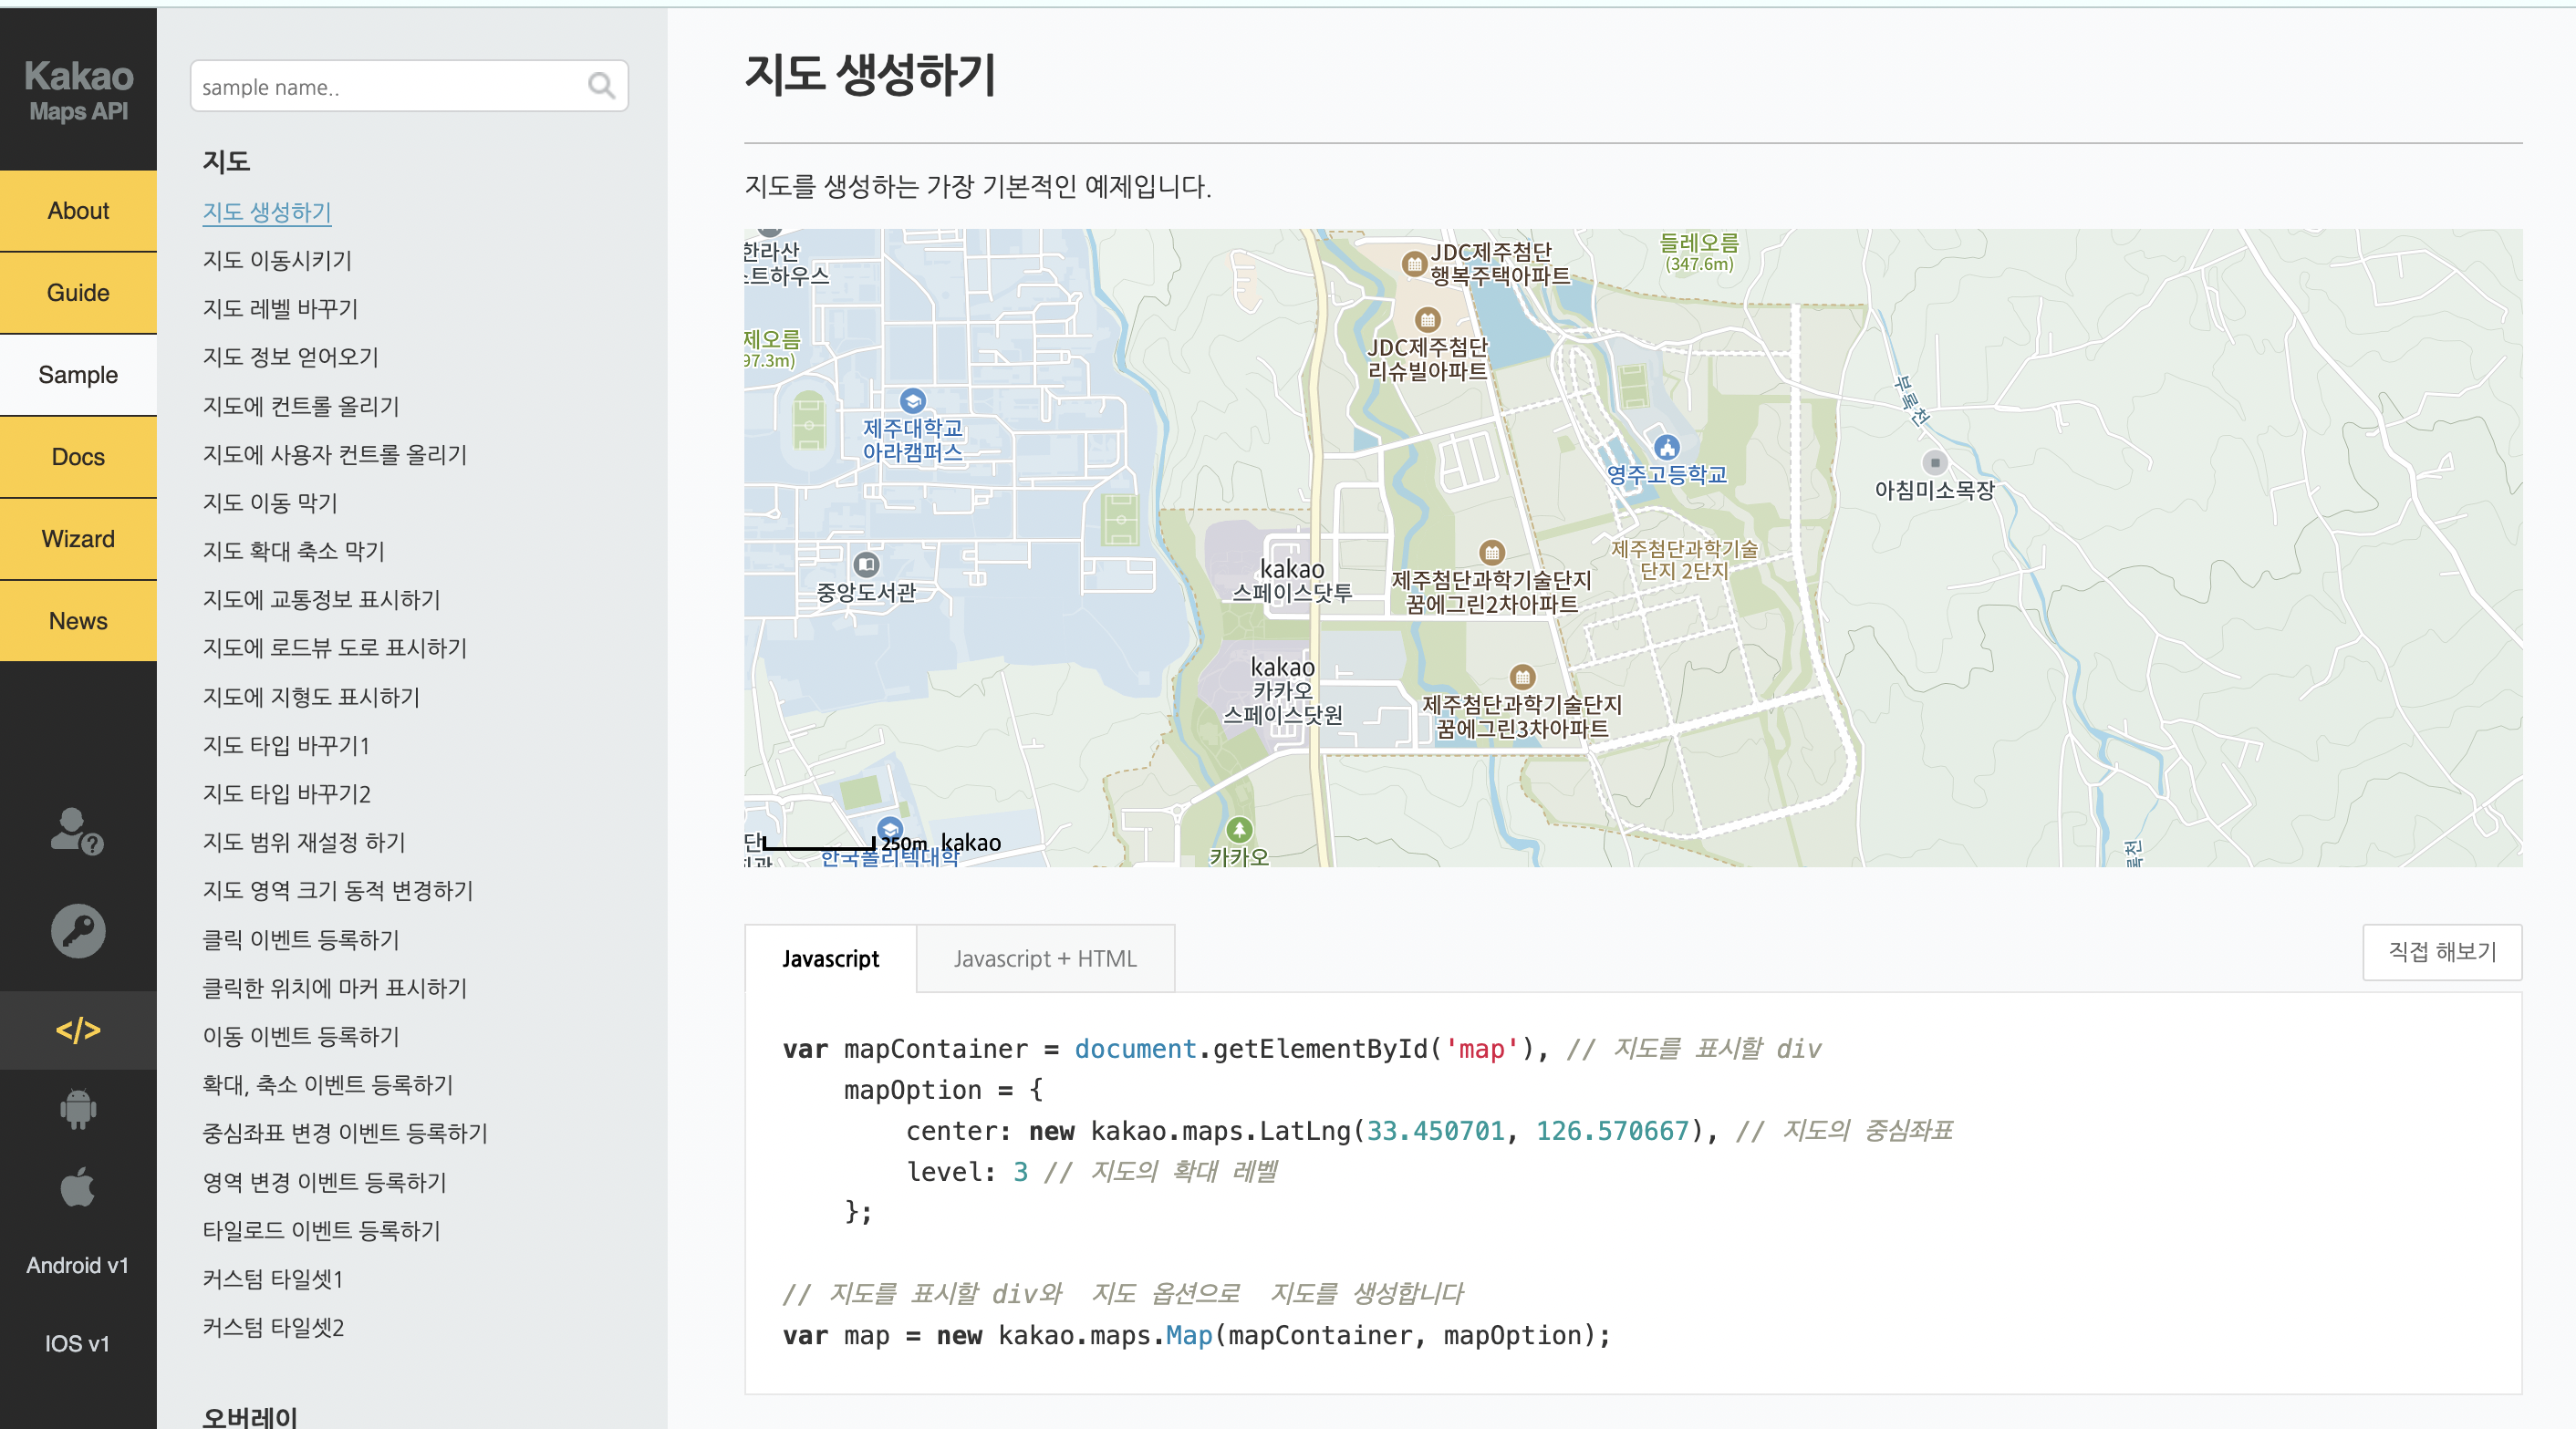Open the Android v1 link
This screenshot has height=1429, width=2576.
[78, 1265]
